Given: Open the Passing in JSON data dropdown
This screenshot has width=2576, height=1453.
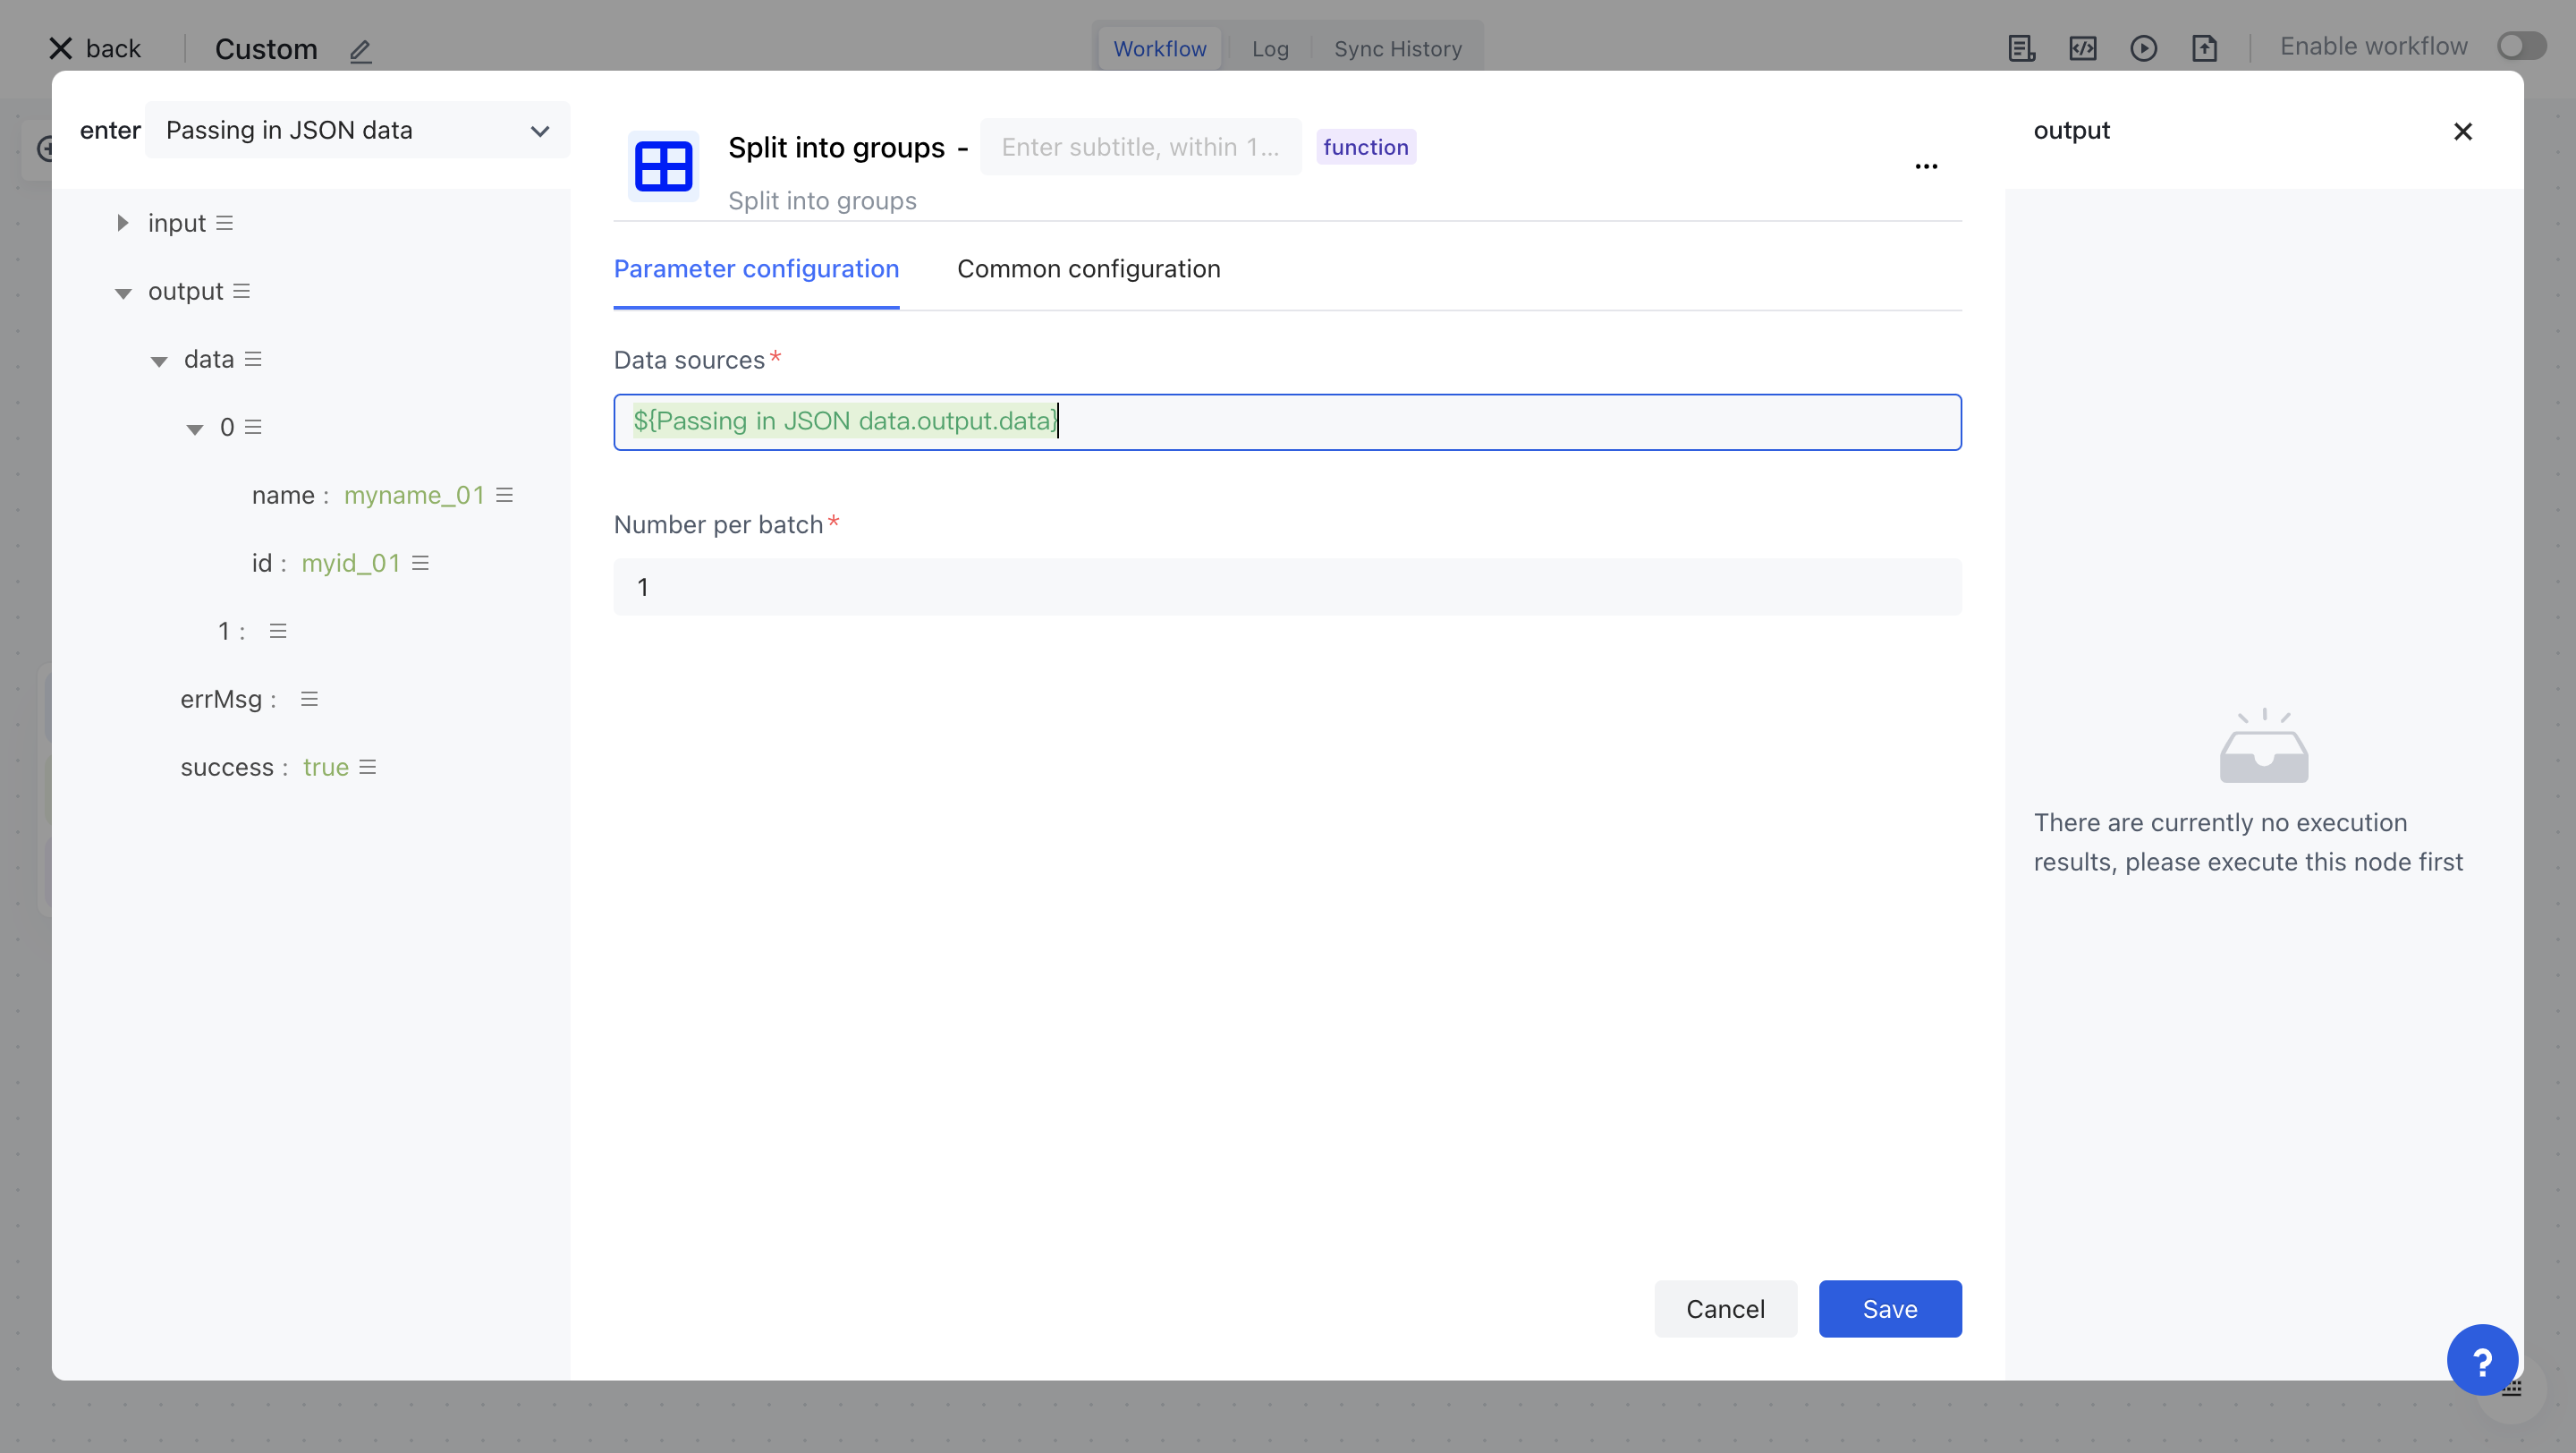Looking at the screenshot, I should pos(357,130).
